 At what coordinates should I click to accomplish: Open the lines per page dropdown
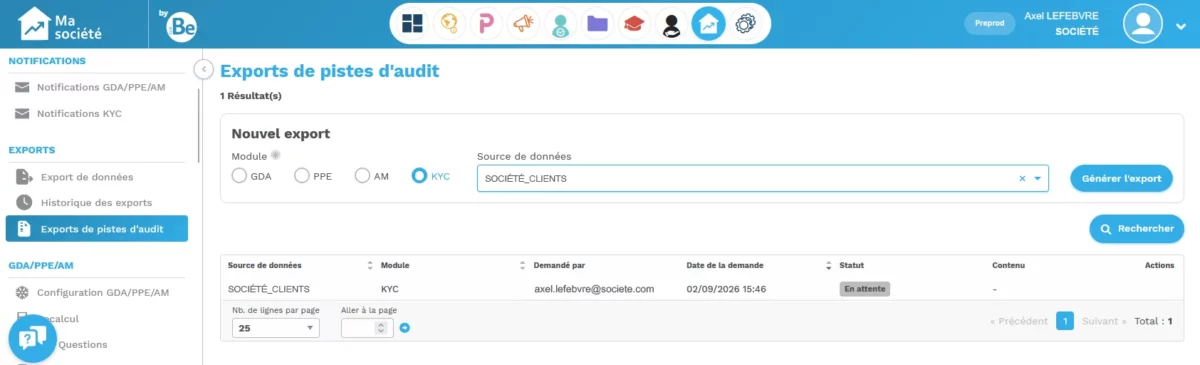(x=276, y=328)
